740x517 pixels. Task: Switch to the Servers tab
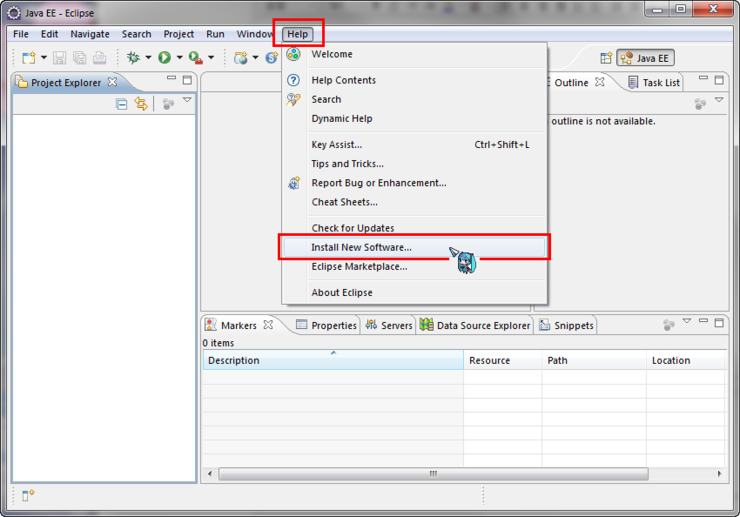[x=389, y=325]
